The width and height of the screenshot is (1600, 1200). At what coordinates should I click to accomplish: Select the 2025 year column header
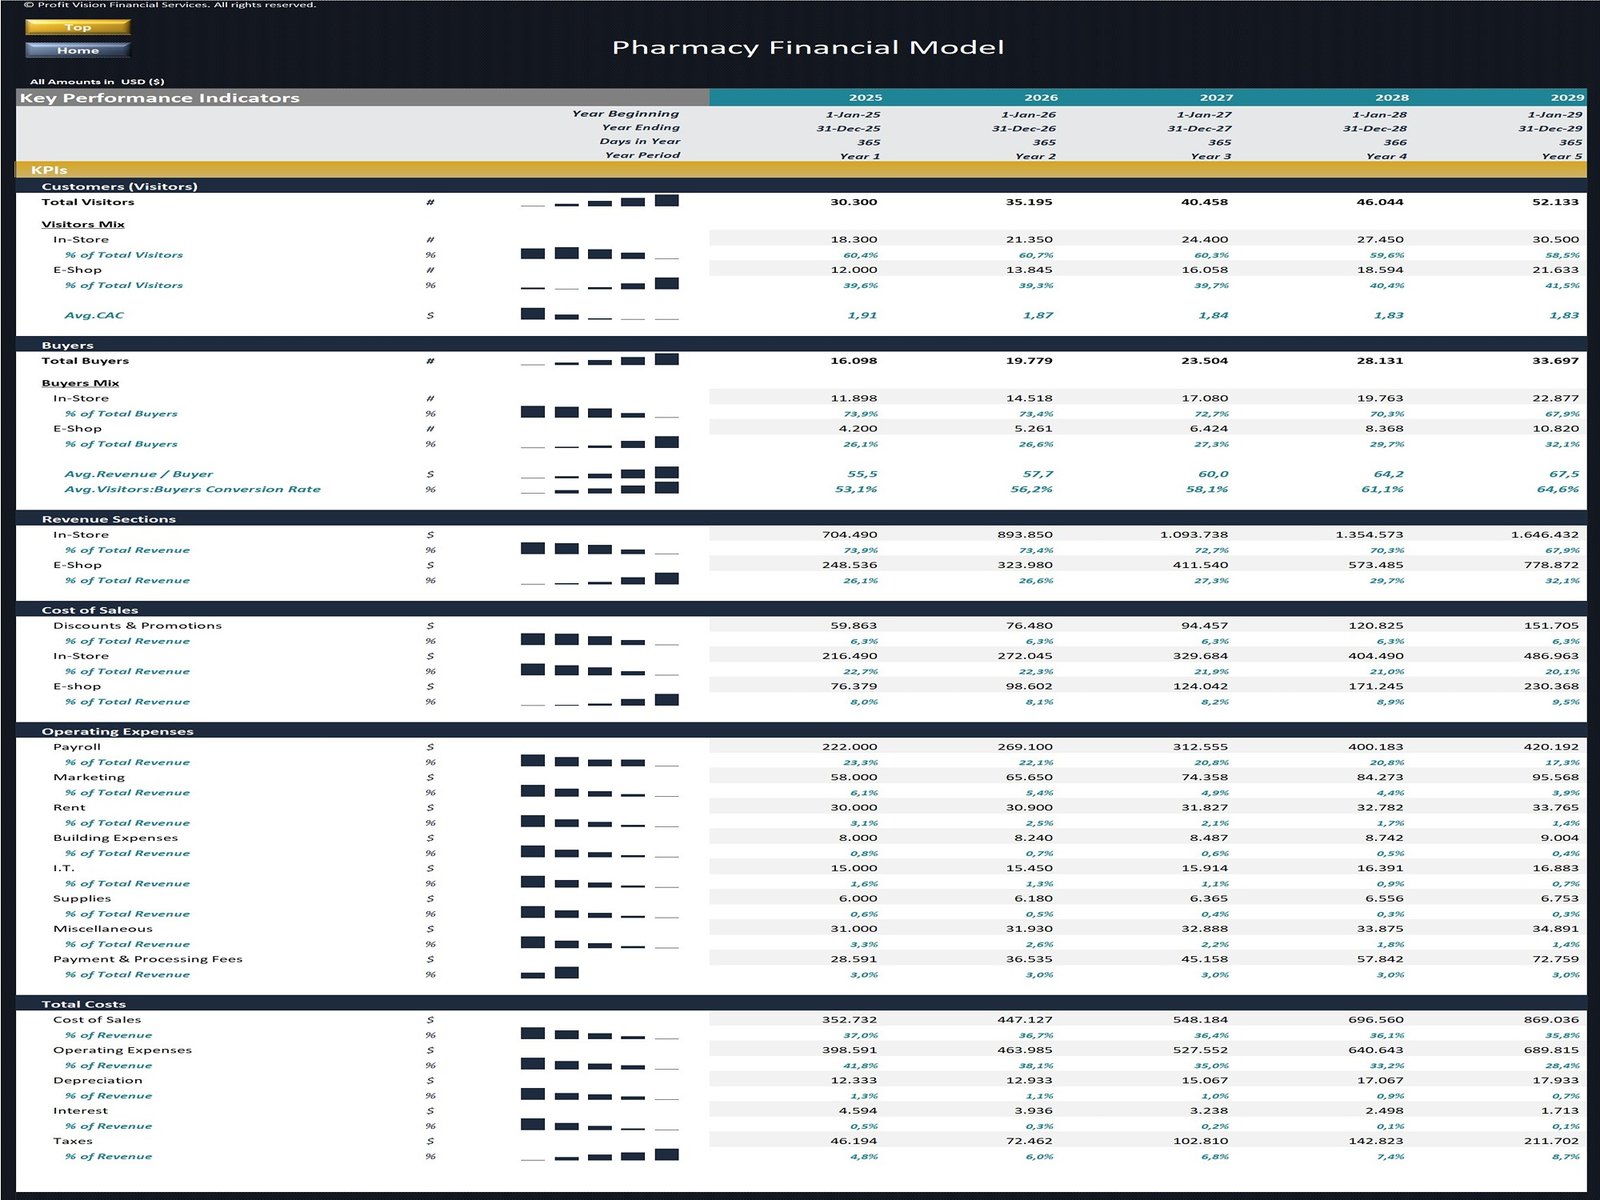[865, 97]
